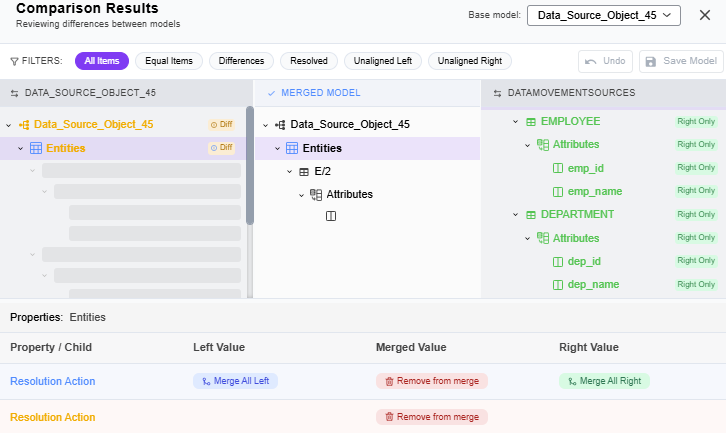Viewport: 726px width, 433px height.
Task: Click the orange model icon of Data_Source_Object_45 in left pane
Action: point(24,125)
